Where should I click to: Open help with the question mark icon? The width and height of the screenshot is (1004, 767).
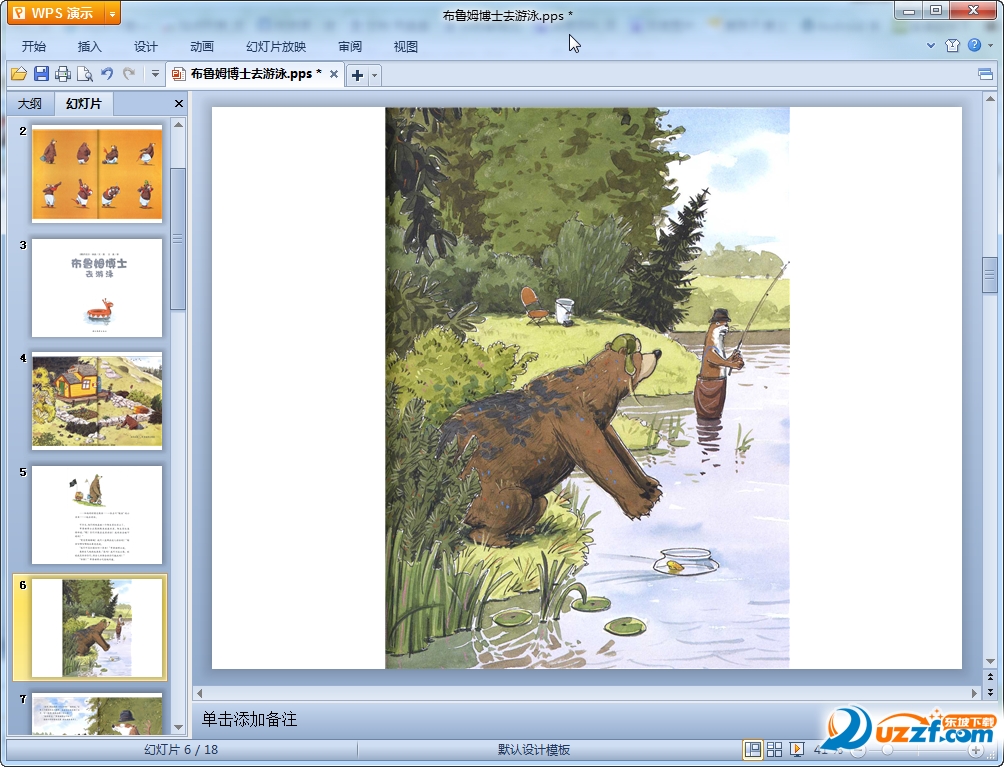pyautogui.click(x=974, y=45)
